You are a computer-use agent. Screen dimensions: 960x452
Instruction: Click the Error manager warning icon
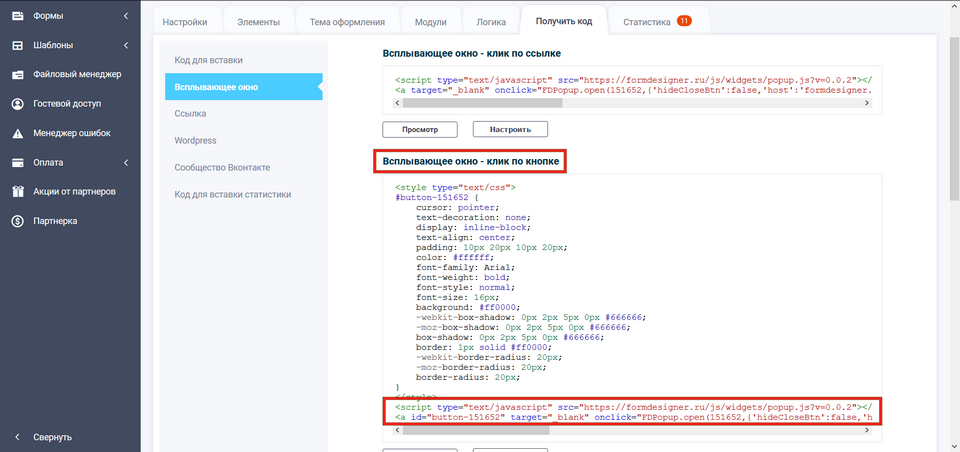point(17,133)
